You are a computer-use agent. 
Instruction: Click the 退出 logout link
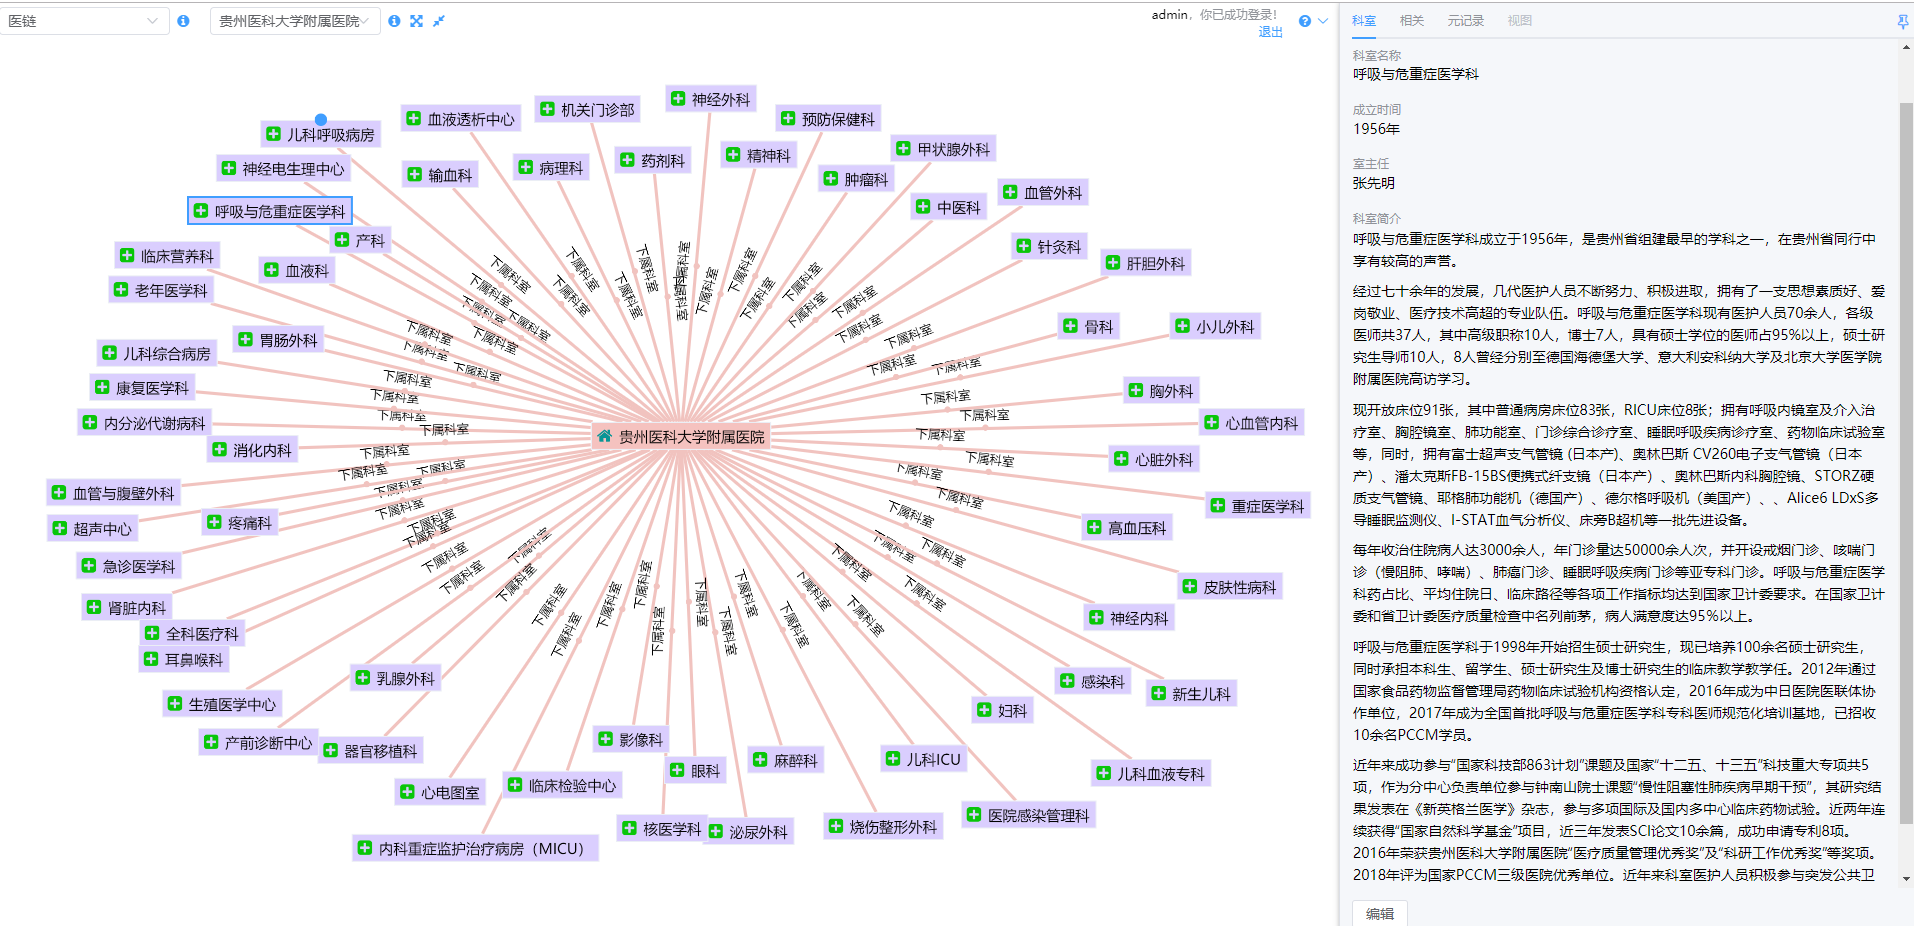pyautogui.click(x=1269, y=32)
